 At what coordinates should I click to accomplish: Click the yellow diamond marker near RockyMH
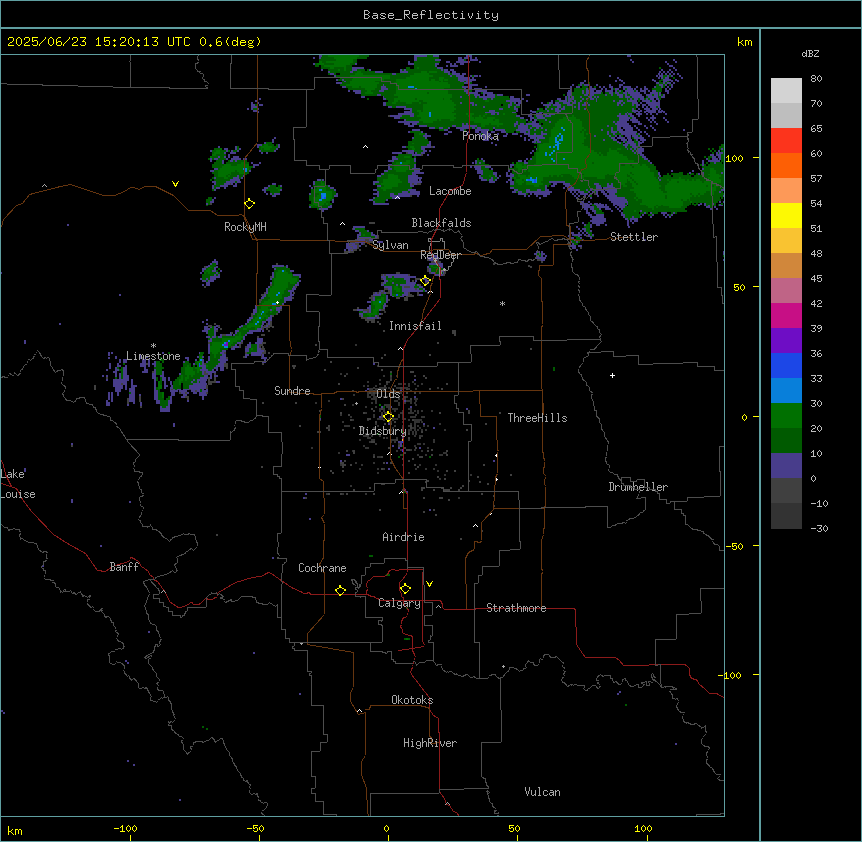coord(250,204)
